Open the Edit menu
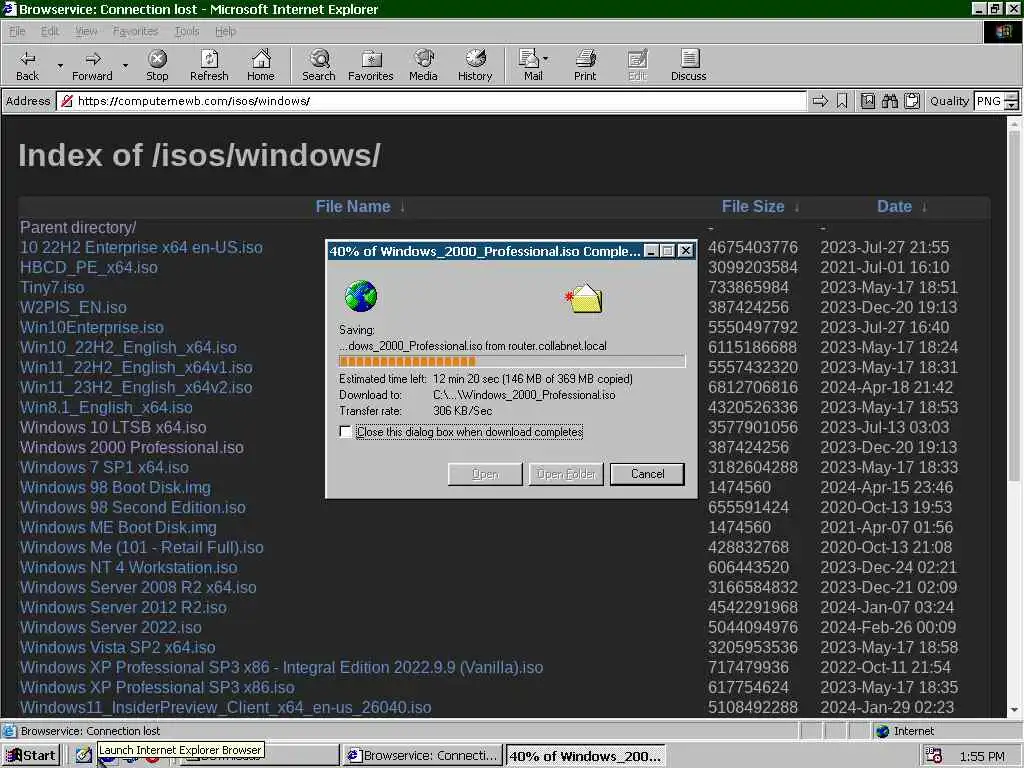 [x=50, y=31]
